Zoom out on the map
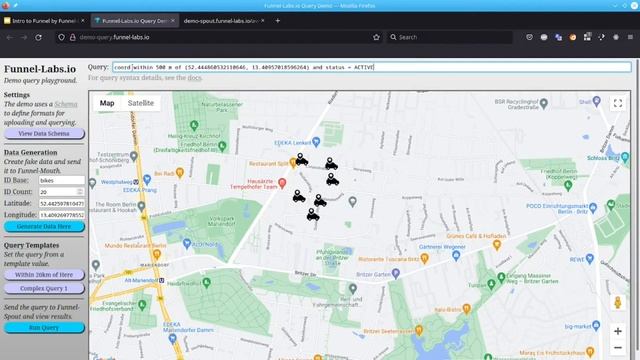This screenshot has width=640, height=360. coord(618,348)
